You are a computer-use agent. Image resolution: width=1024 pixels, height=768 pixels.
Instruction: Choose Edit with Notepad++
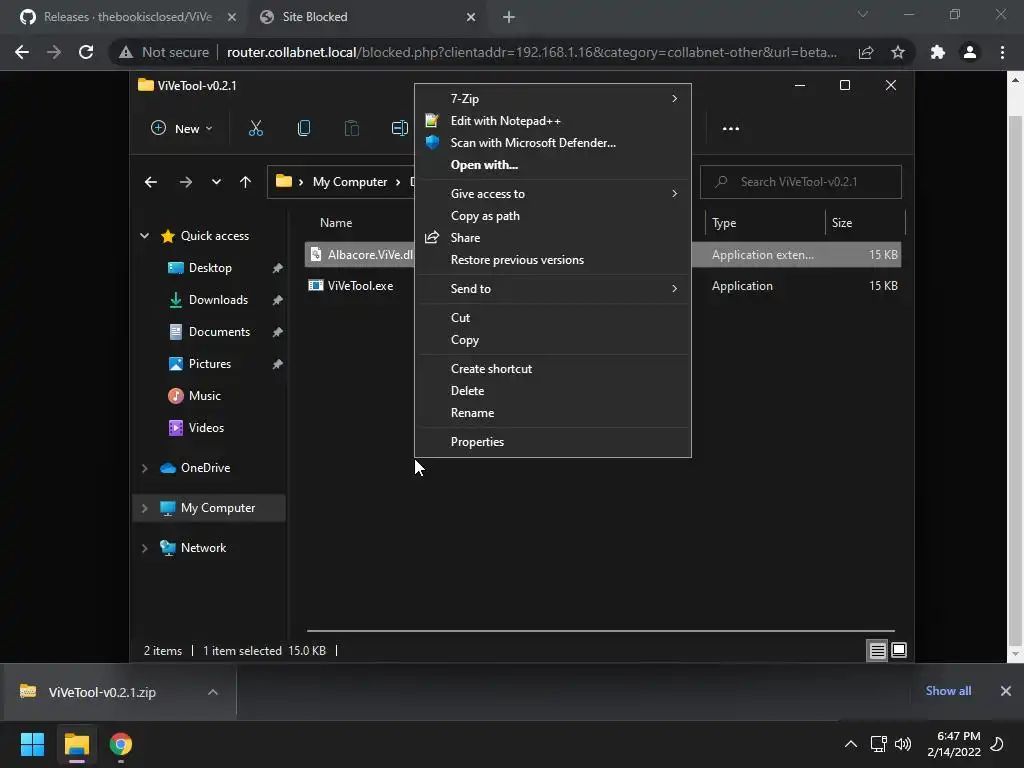click(x=552, y=121)
